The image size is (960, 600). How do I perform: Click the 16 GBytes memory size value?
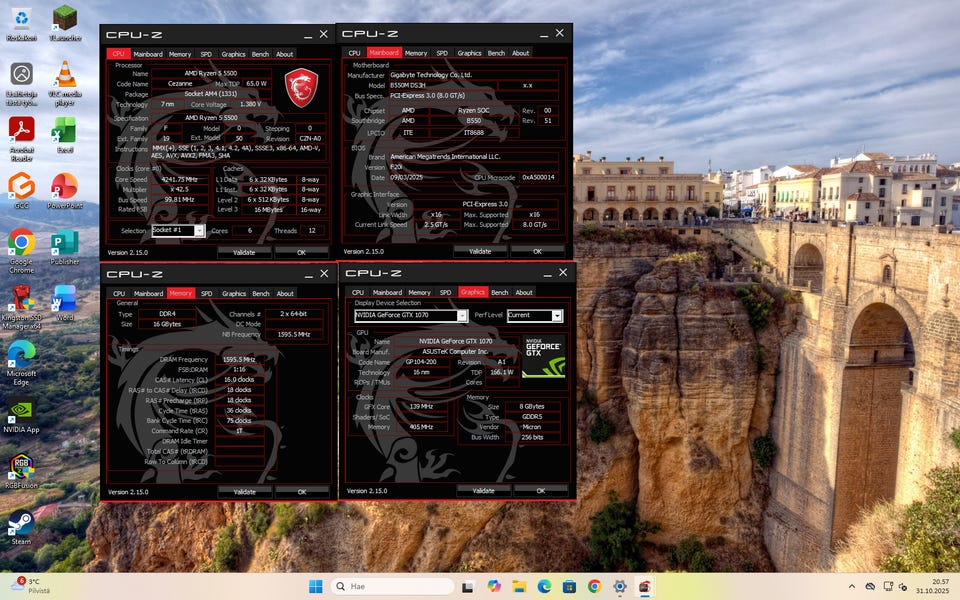click(167, 324)
